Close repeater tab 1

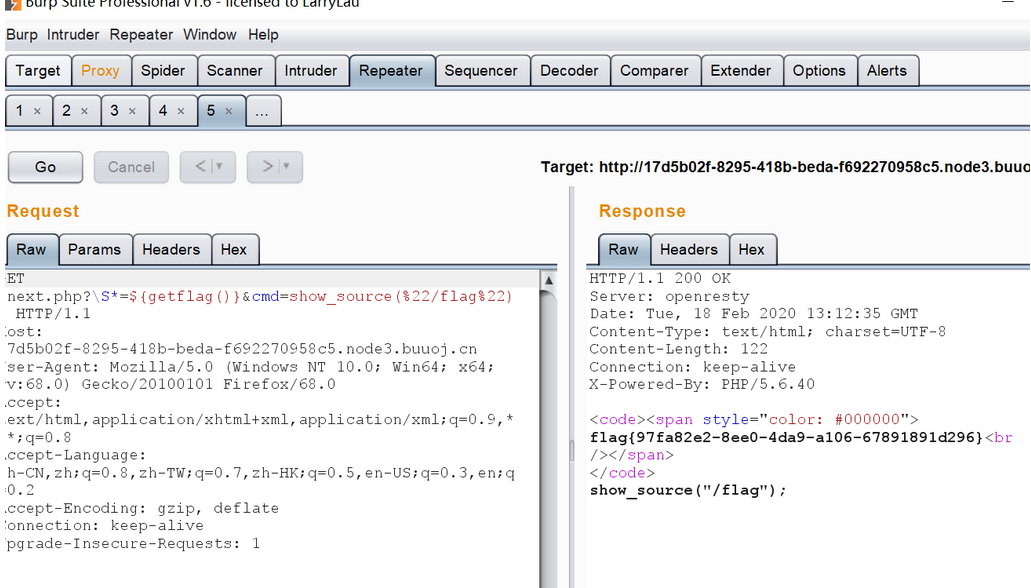point(37,111)
